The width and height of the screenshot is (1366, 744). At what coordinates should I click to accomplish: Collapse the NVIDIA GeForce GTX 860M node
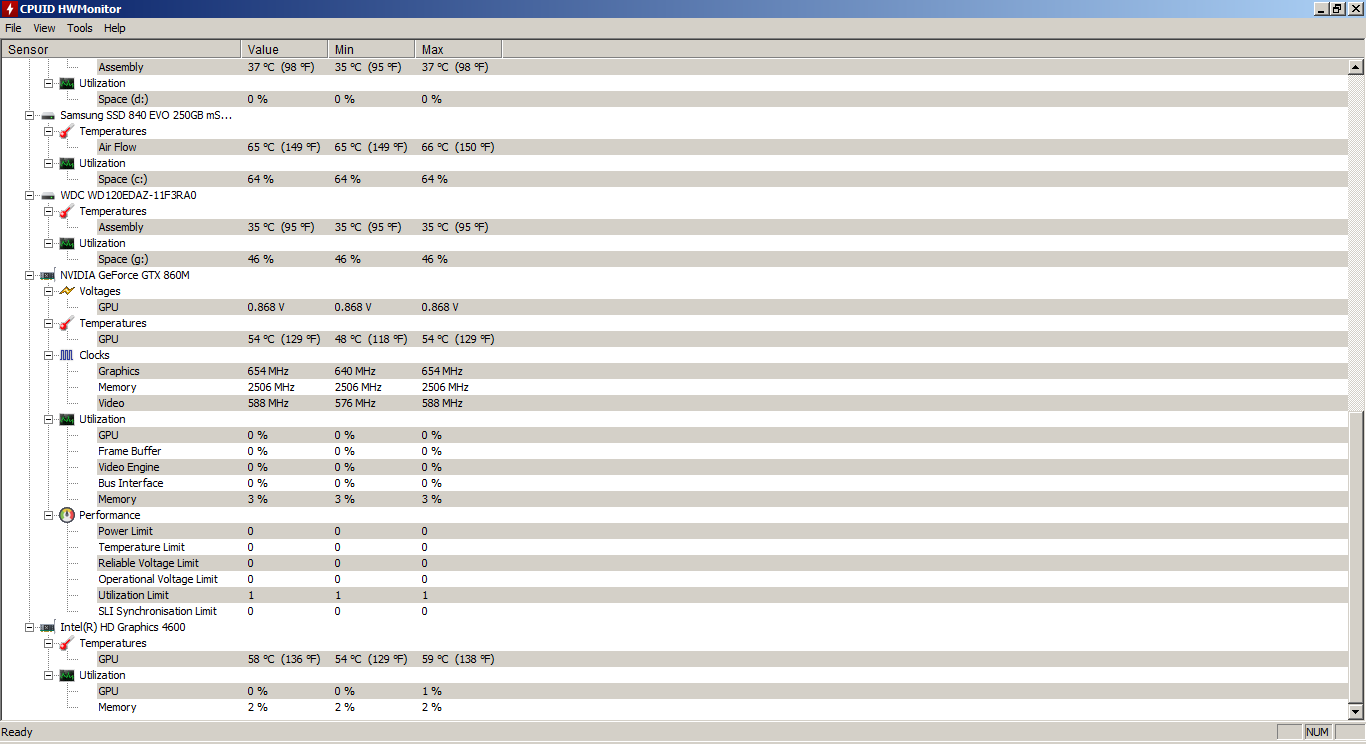point(30,275)
